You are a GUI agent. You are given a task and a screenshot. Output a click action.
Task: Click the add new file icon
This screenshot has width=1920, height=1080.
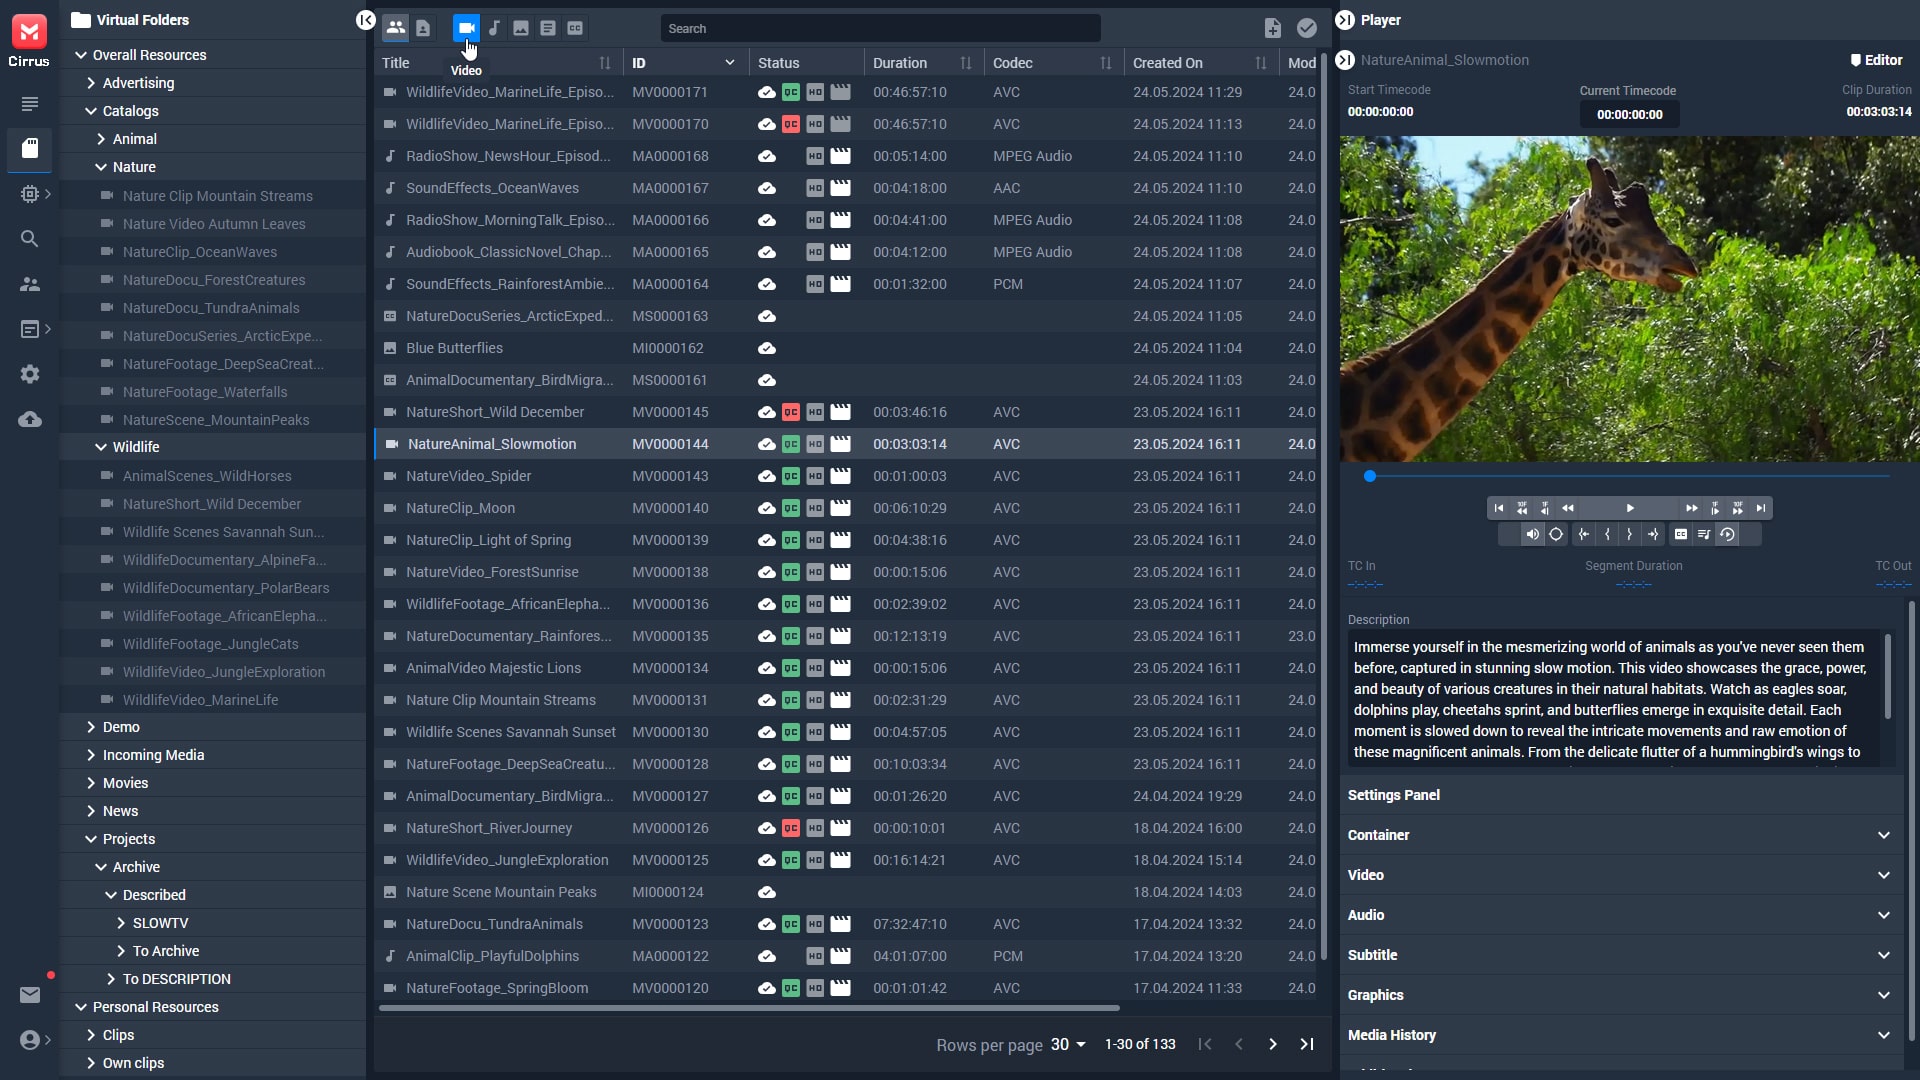[1272, 28]
